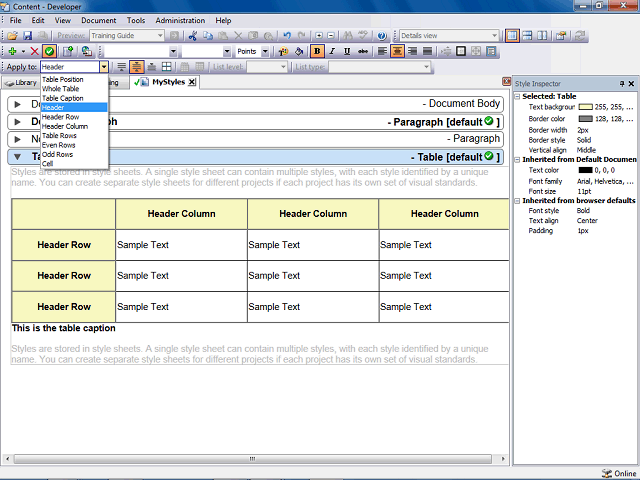Switch to the Library tab
This screenshot has width=640, height=480.
point(20,83)
